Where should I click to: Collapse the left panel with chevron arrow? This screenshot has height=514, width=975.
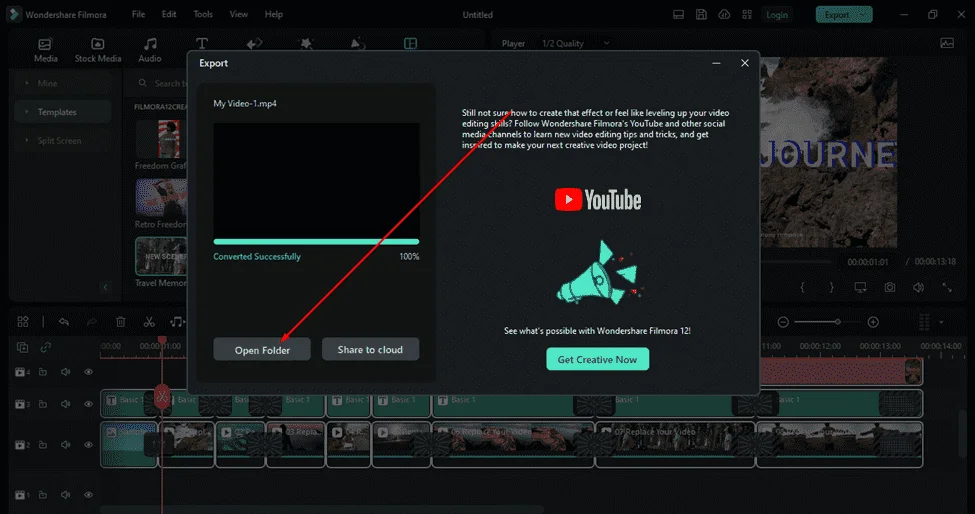coord(105,287)
